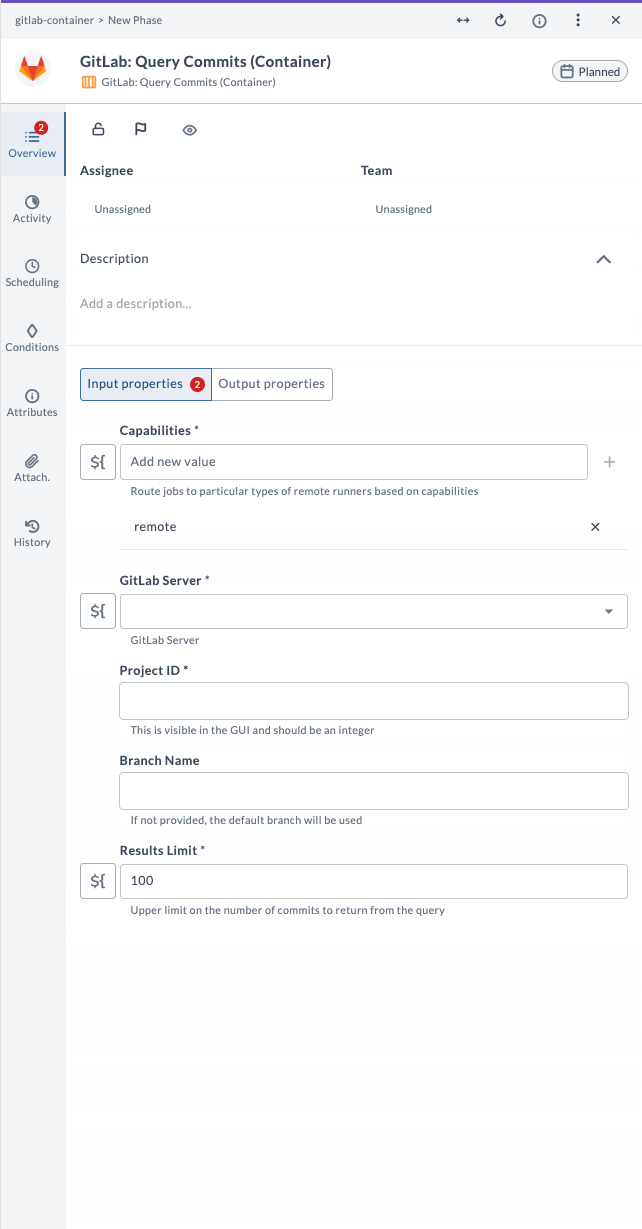Close the task panel with the X
Screen dimensions: 642x1229
tap(615, 20)
